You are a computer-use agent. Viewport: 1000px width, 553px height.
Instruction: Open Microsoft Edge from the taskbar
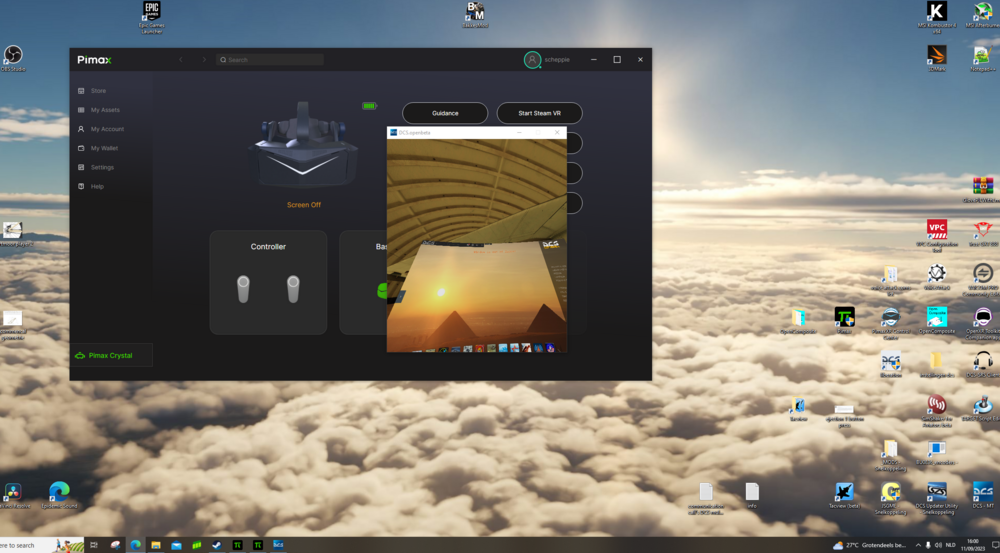click(136, 545)
